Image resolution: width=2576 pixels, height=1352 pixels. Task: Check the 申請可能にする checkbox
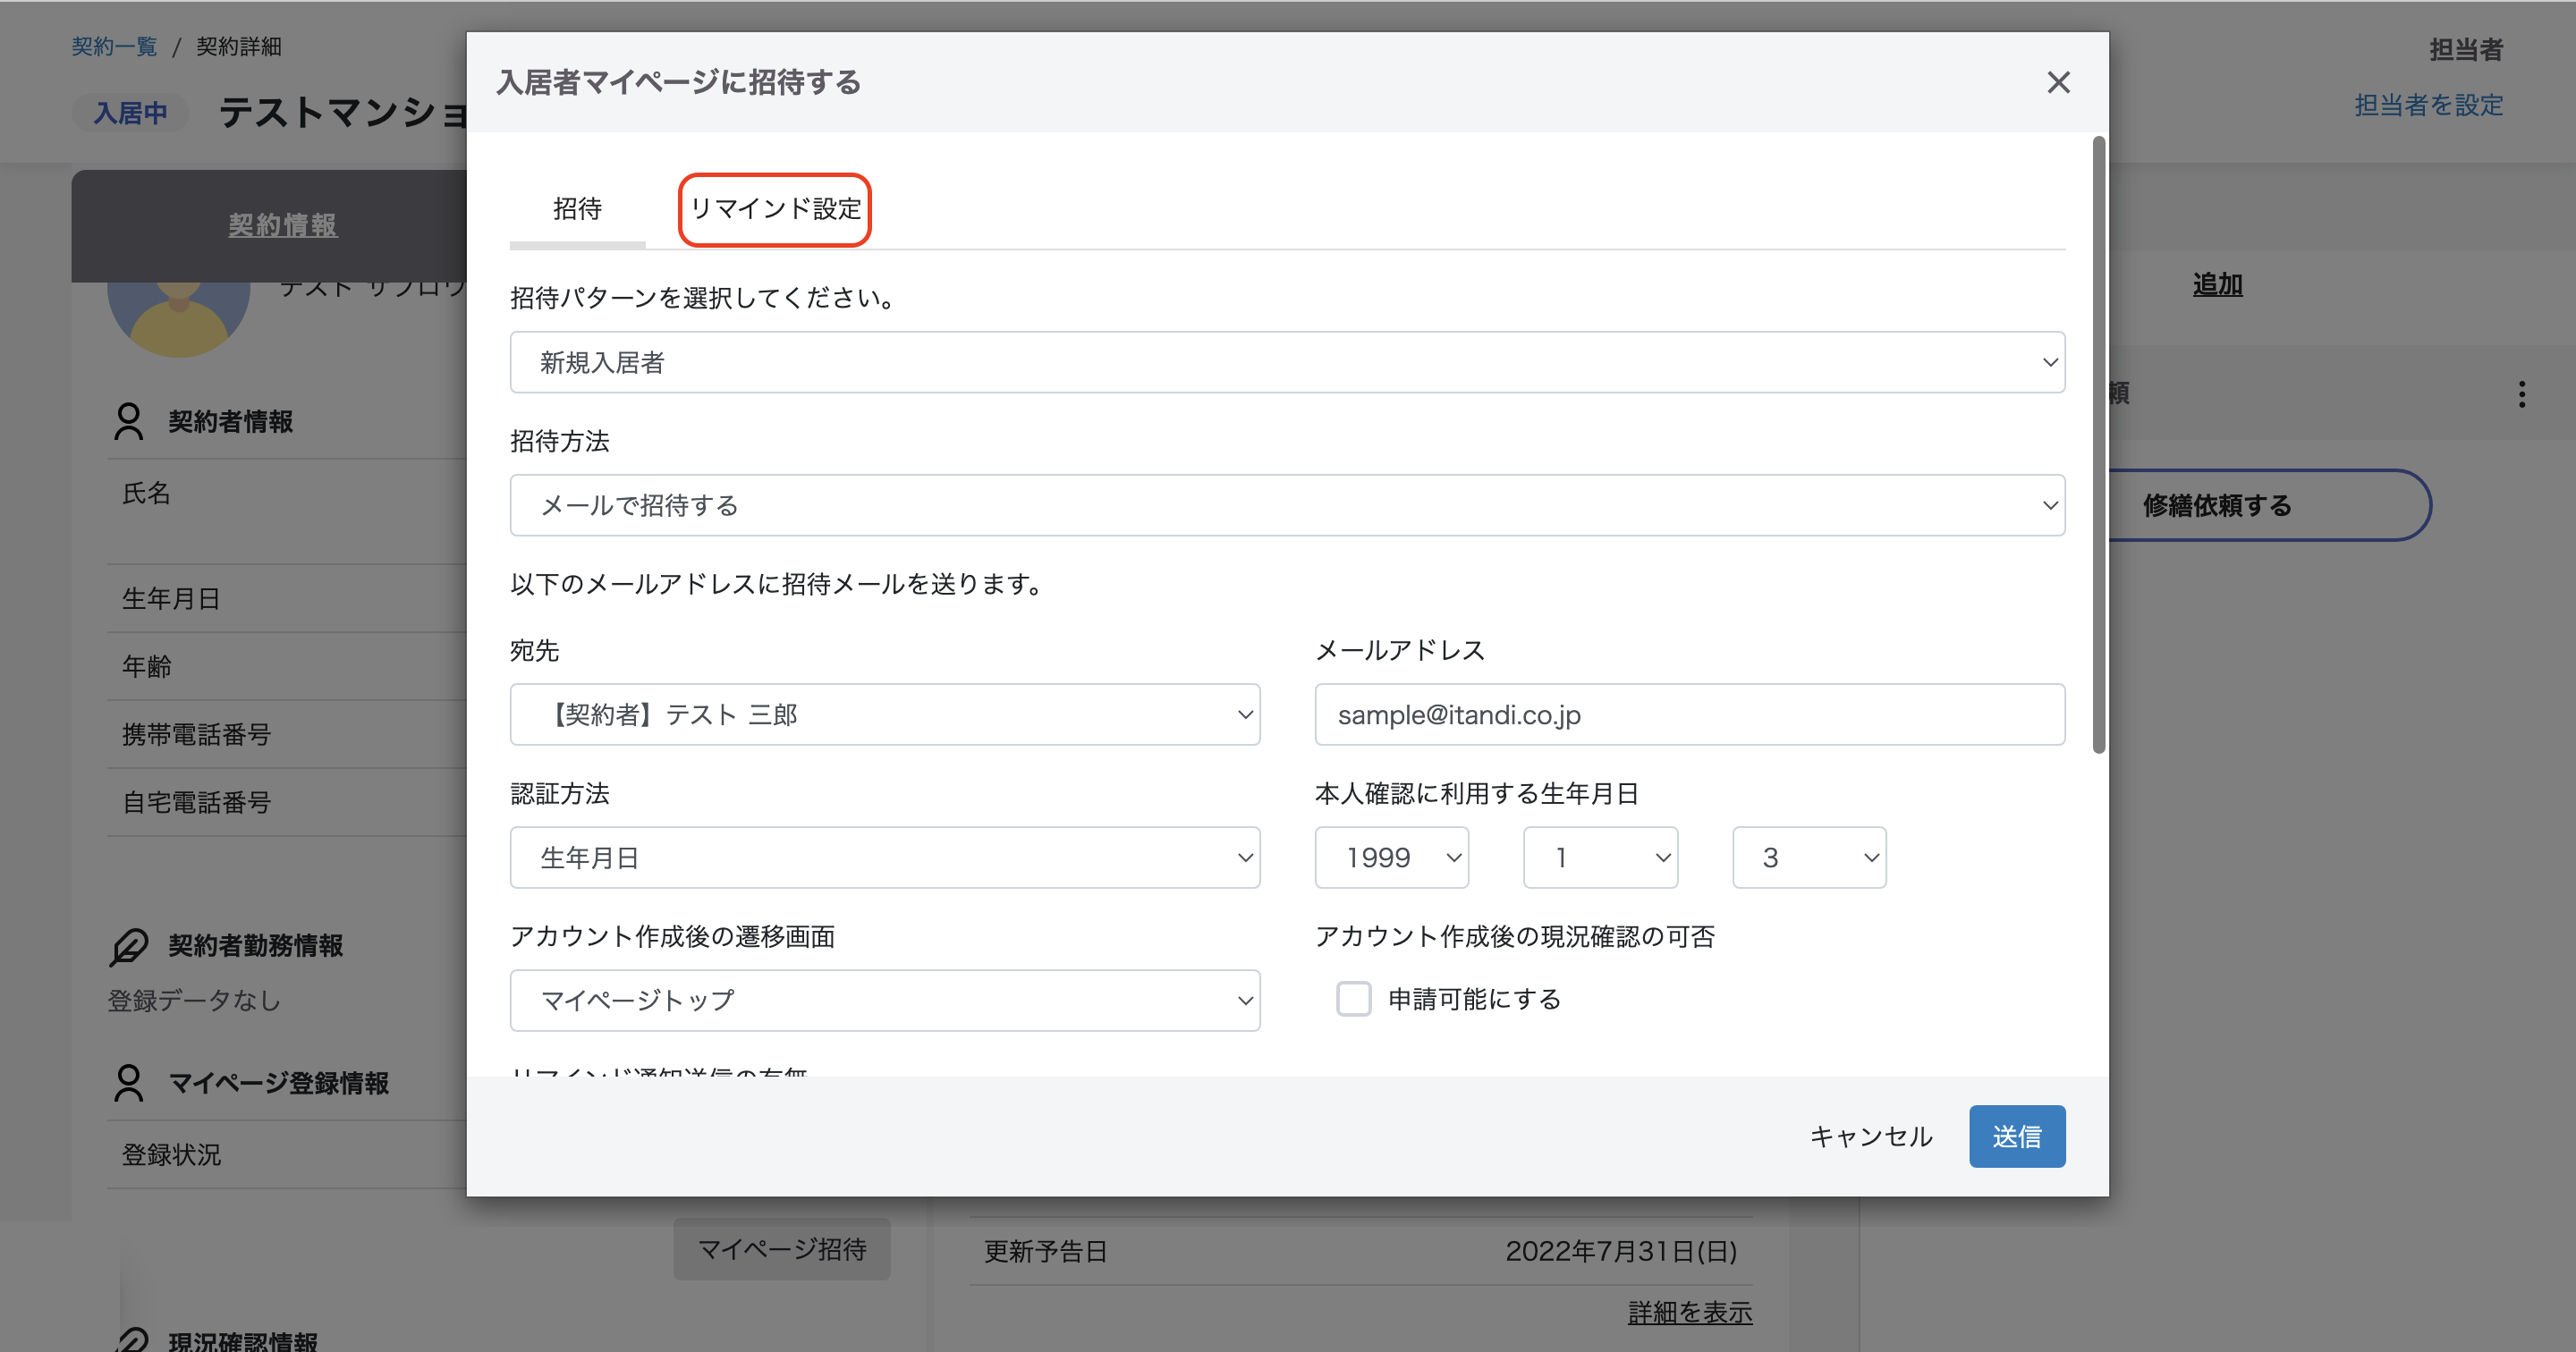pos(1353,998)
